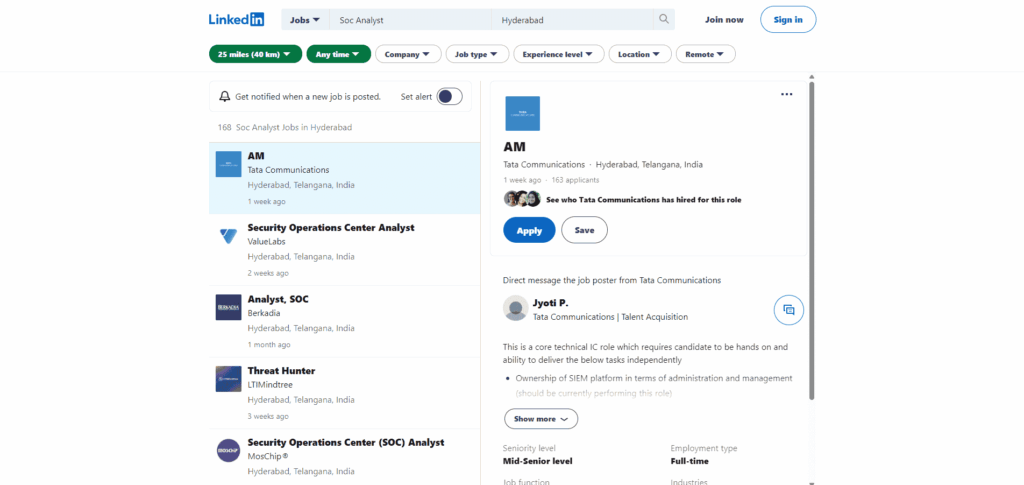Expand description with Show more
Image resolution: width=1024 pixels, height=485 pixels.
click(540, 419)
